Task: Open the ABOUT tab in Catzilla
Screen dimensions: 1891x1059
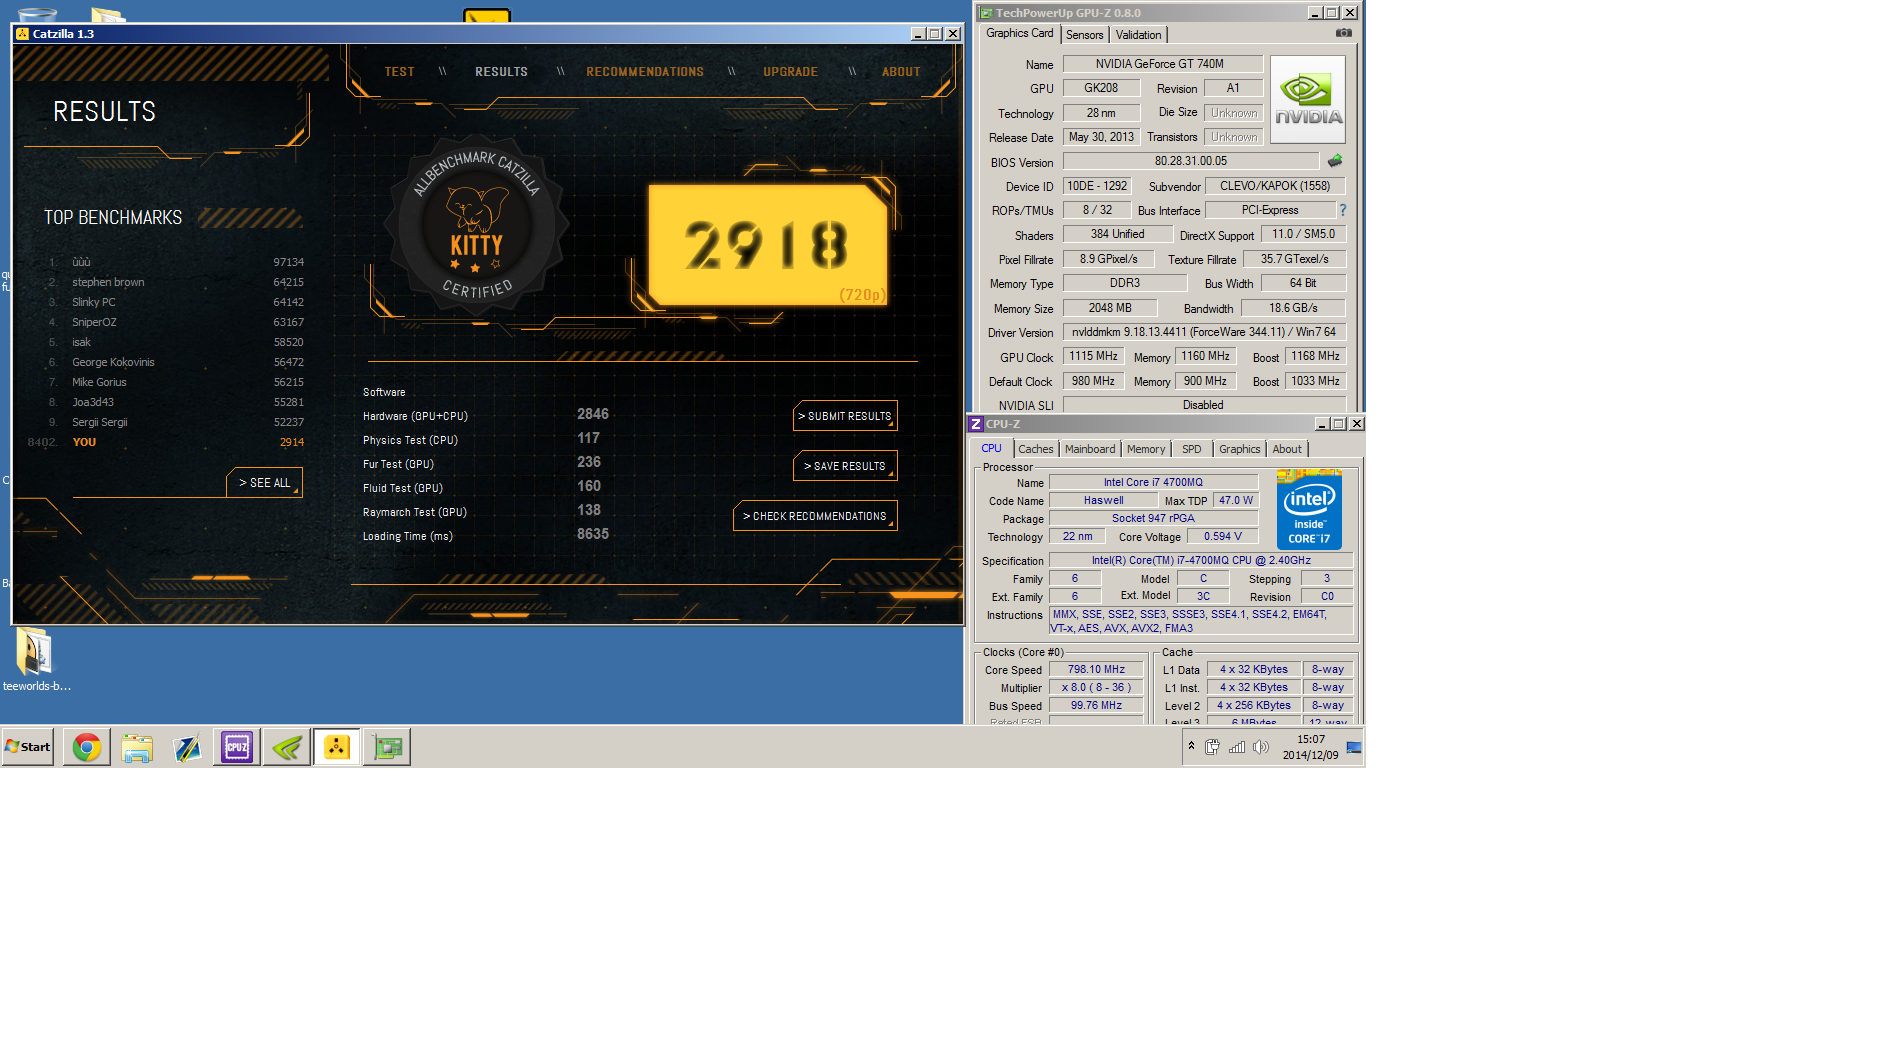Action: click(901, 72)
